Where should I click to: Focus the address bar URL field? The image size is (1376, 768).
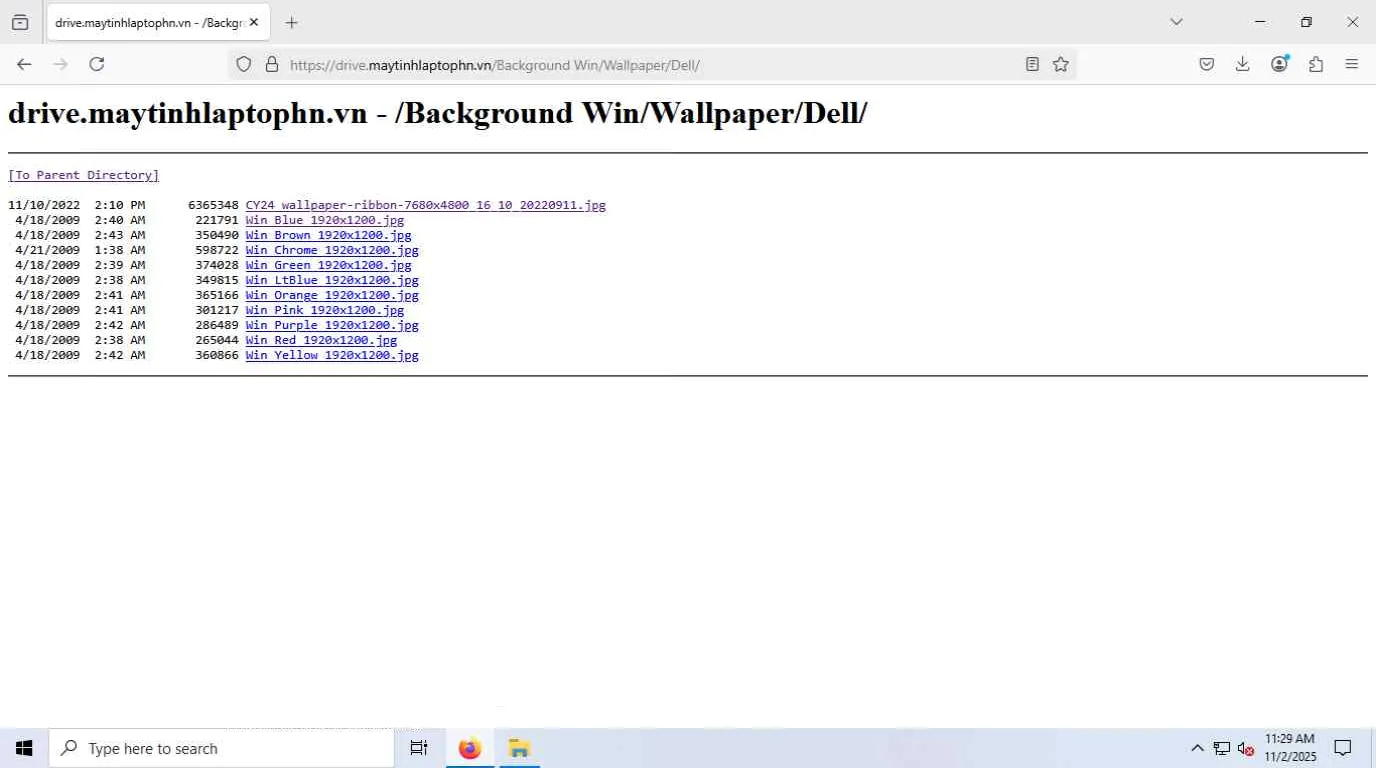point(650,65)
